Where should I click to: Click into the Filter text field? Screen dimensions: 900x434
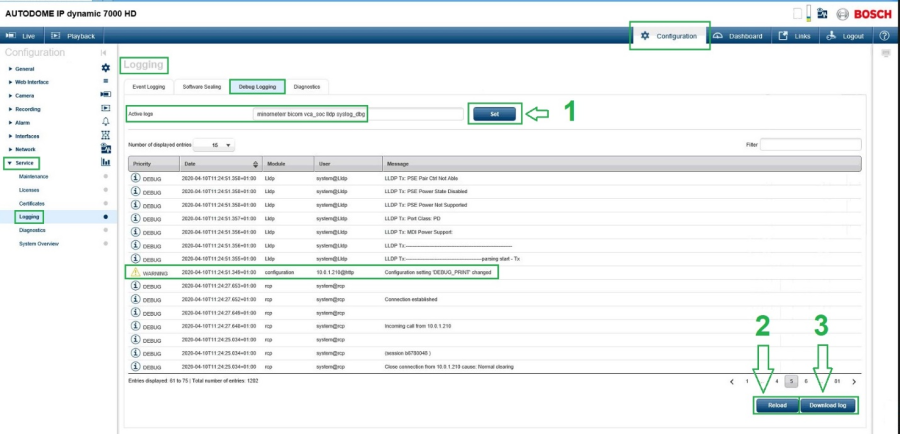(810, 145)
